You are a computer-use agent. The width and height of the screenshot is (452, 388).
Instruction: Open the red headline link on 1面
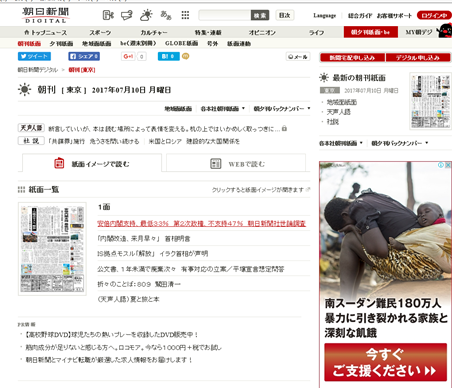[x=201, y=223]
